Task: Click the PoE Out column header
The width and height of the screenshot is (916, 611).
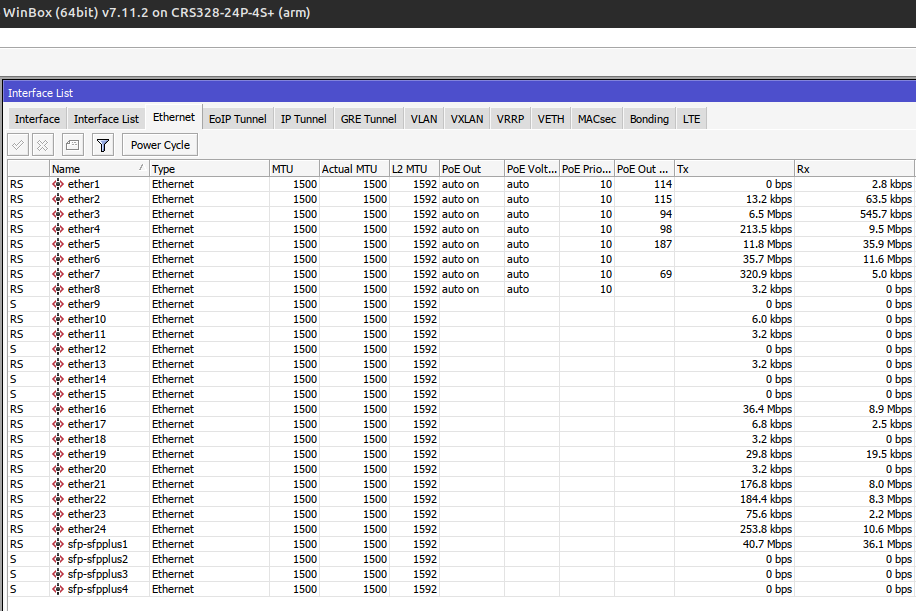Action: (472, 169)
